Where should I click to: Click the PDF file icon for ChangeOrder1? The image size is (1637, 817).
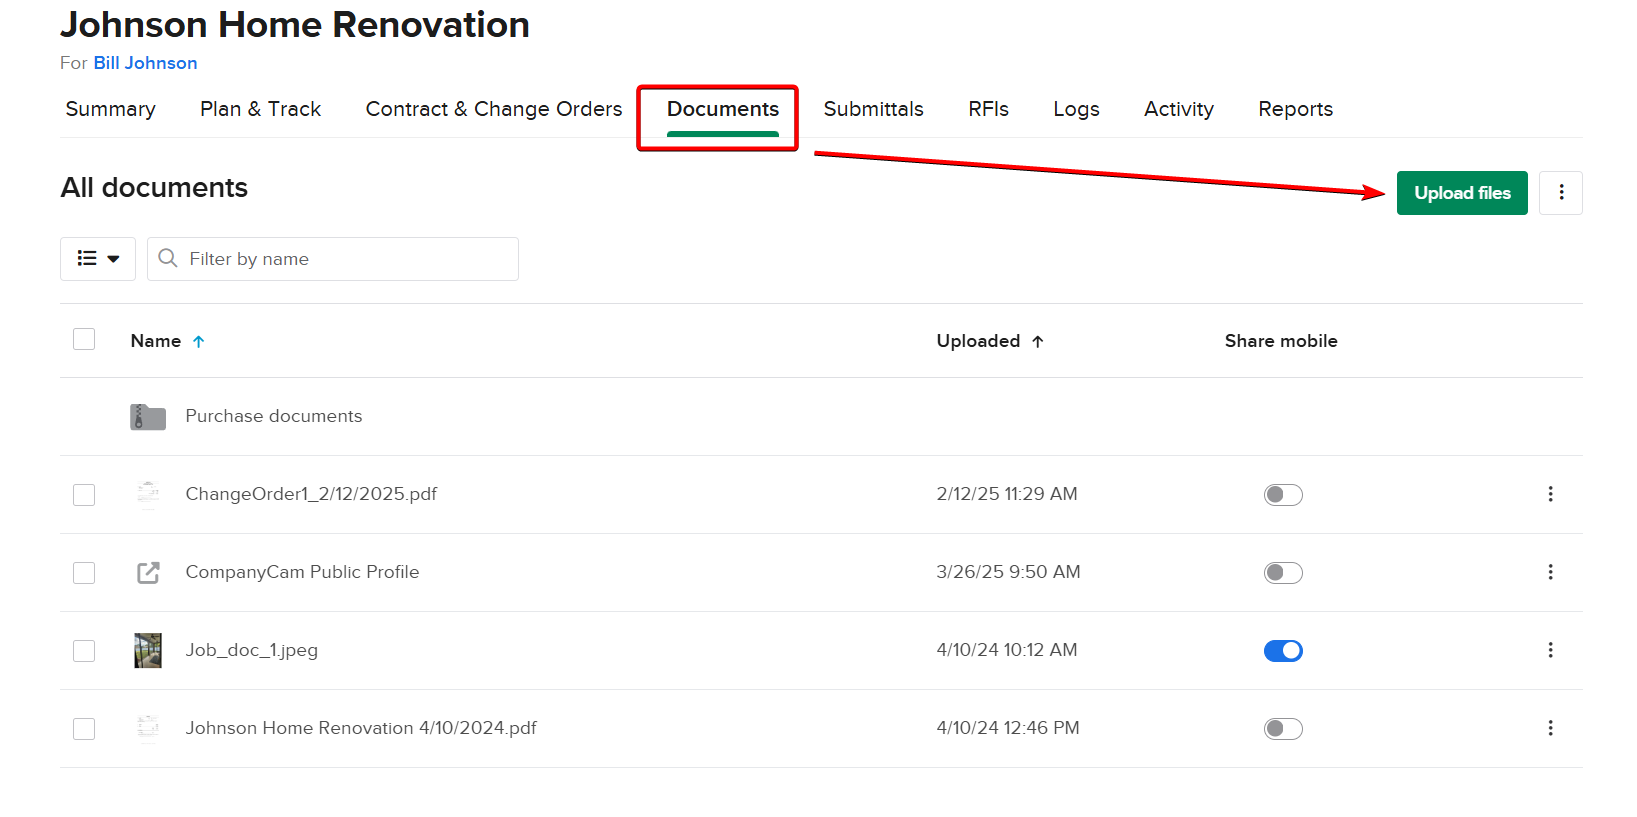pyautogui.click(x=148, y=494)
